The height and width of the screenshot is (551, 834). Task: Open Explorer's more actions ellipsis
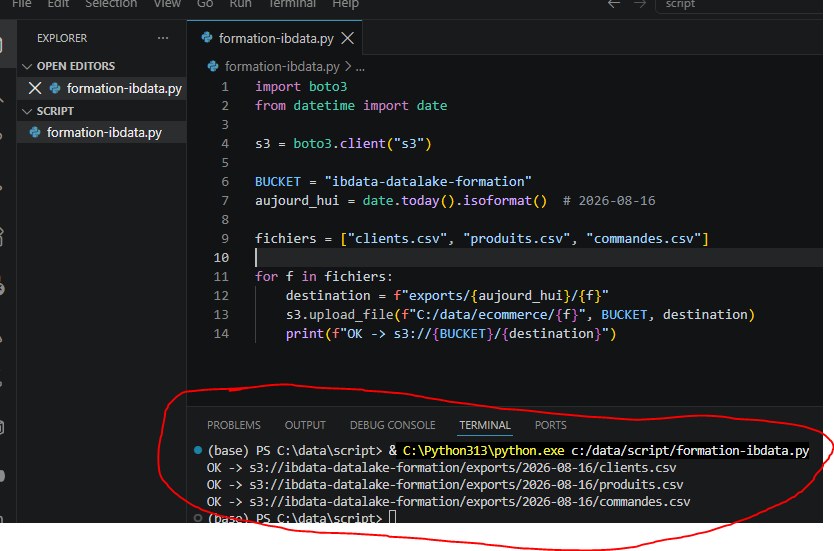pos(163,38)
